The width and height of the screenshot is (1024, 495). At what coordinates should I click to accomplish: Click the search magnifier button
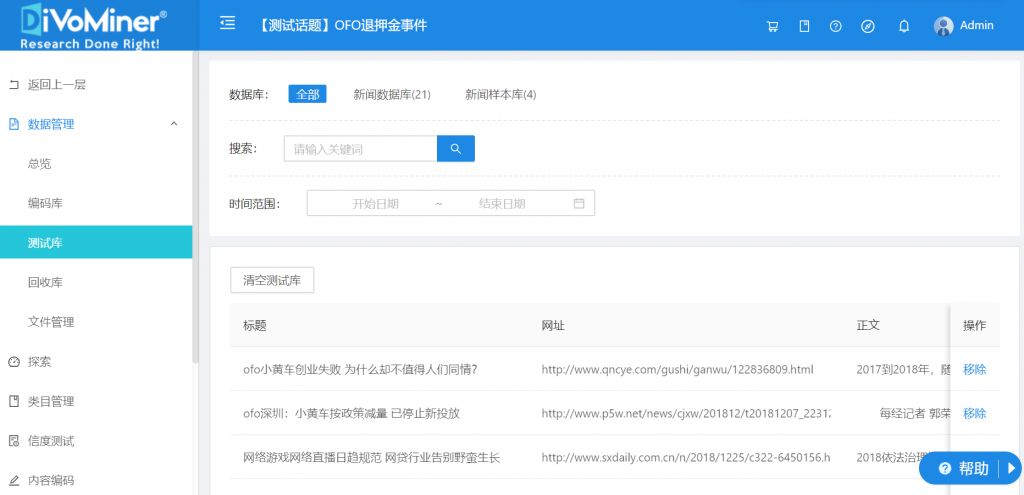coord(456,148)
